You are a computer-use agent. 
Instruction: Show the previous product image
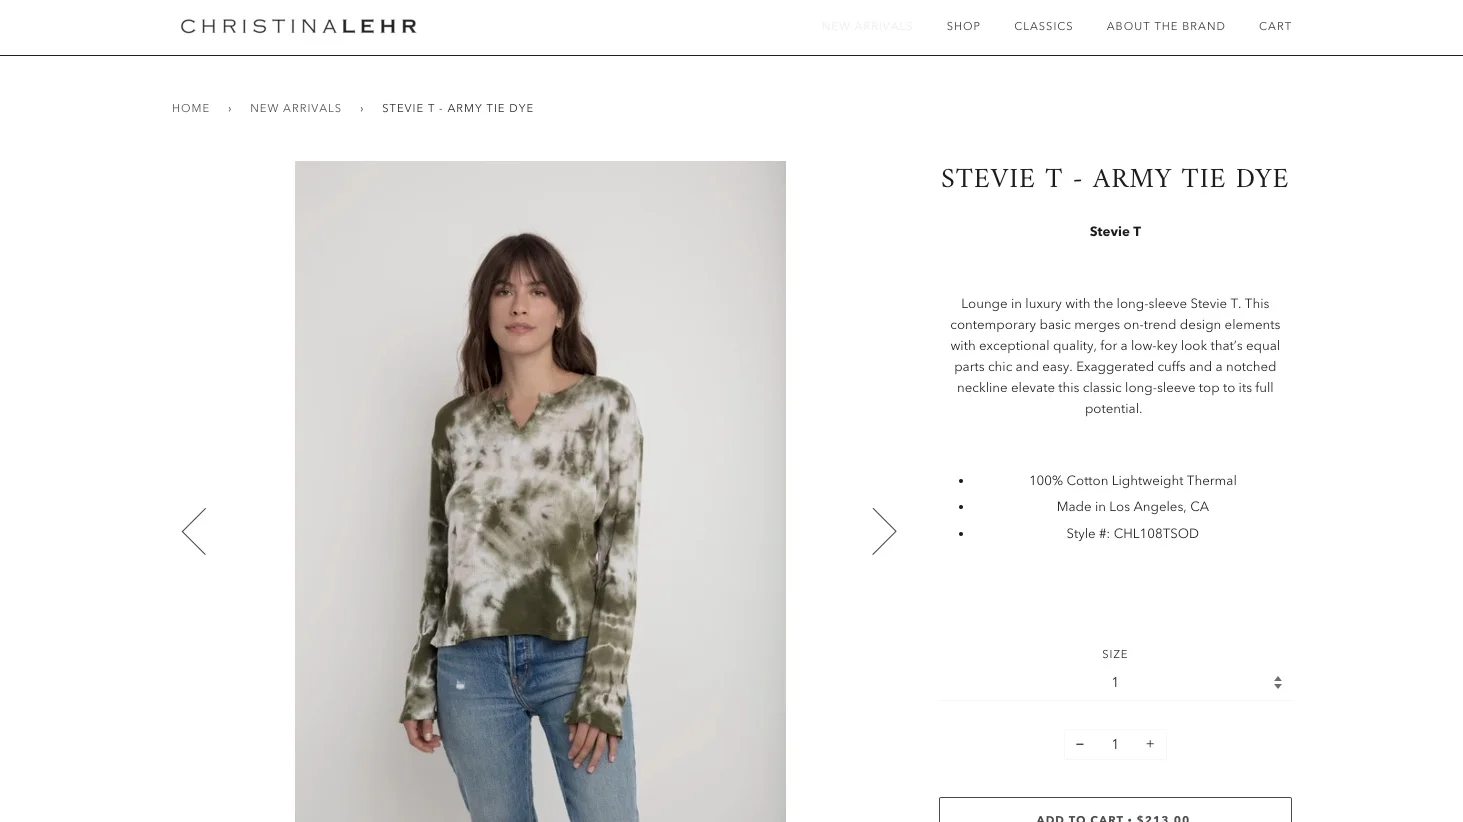[194, 531]
